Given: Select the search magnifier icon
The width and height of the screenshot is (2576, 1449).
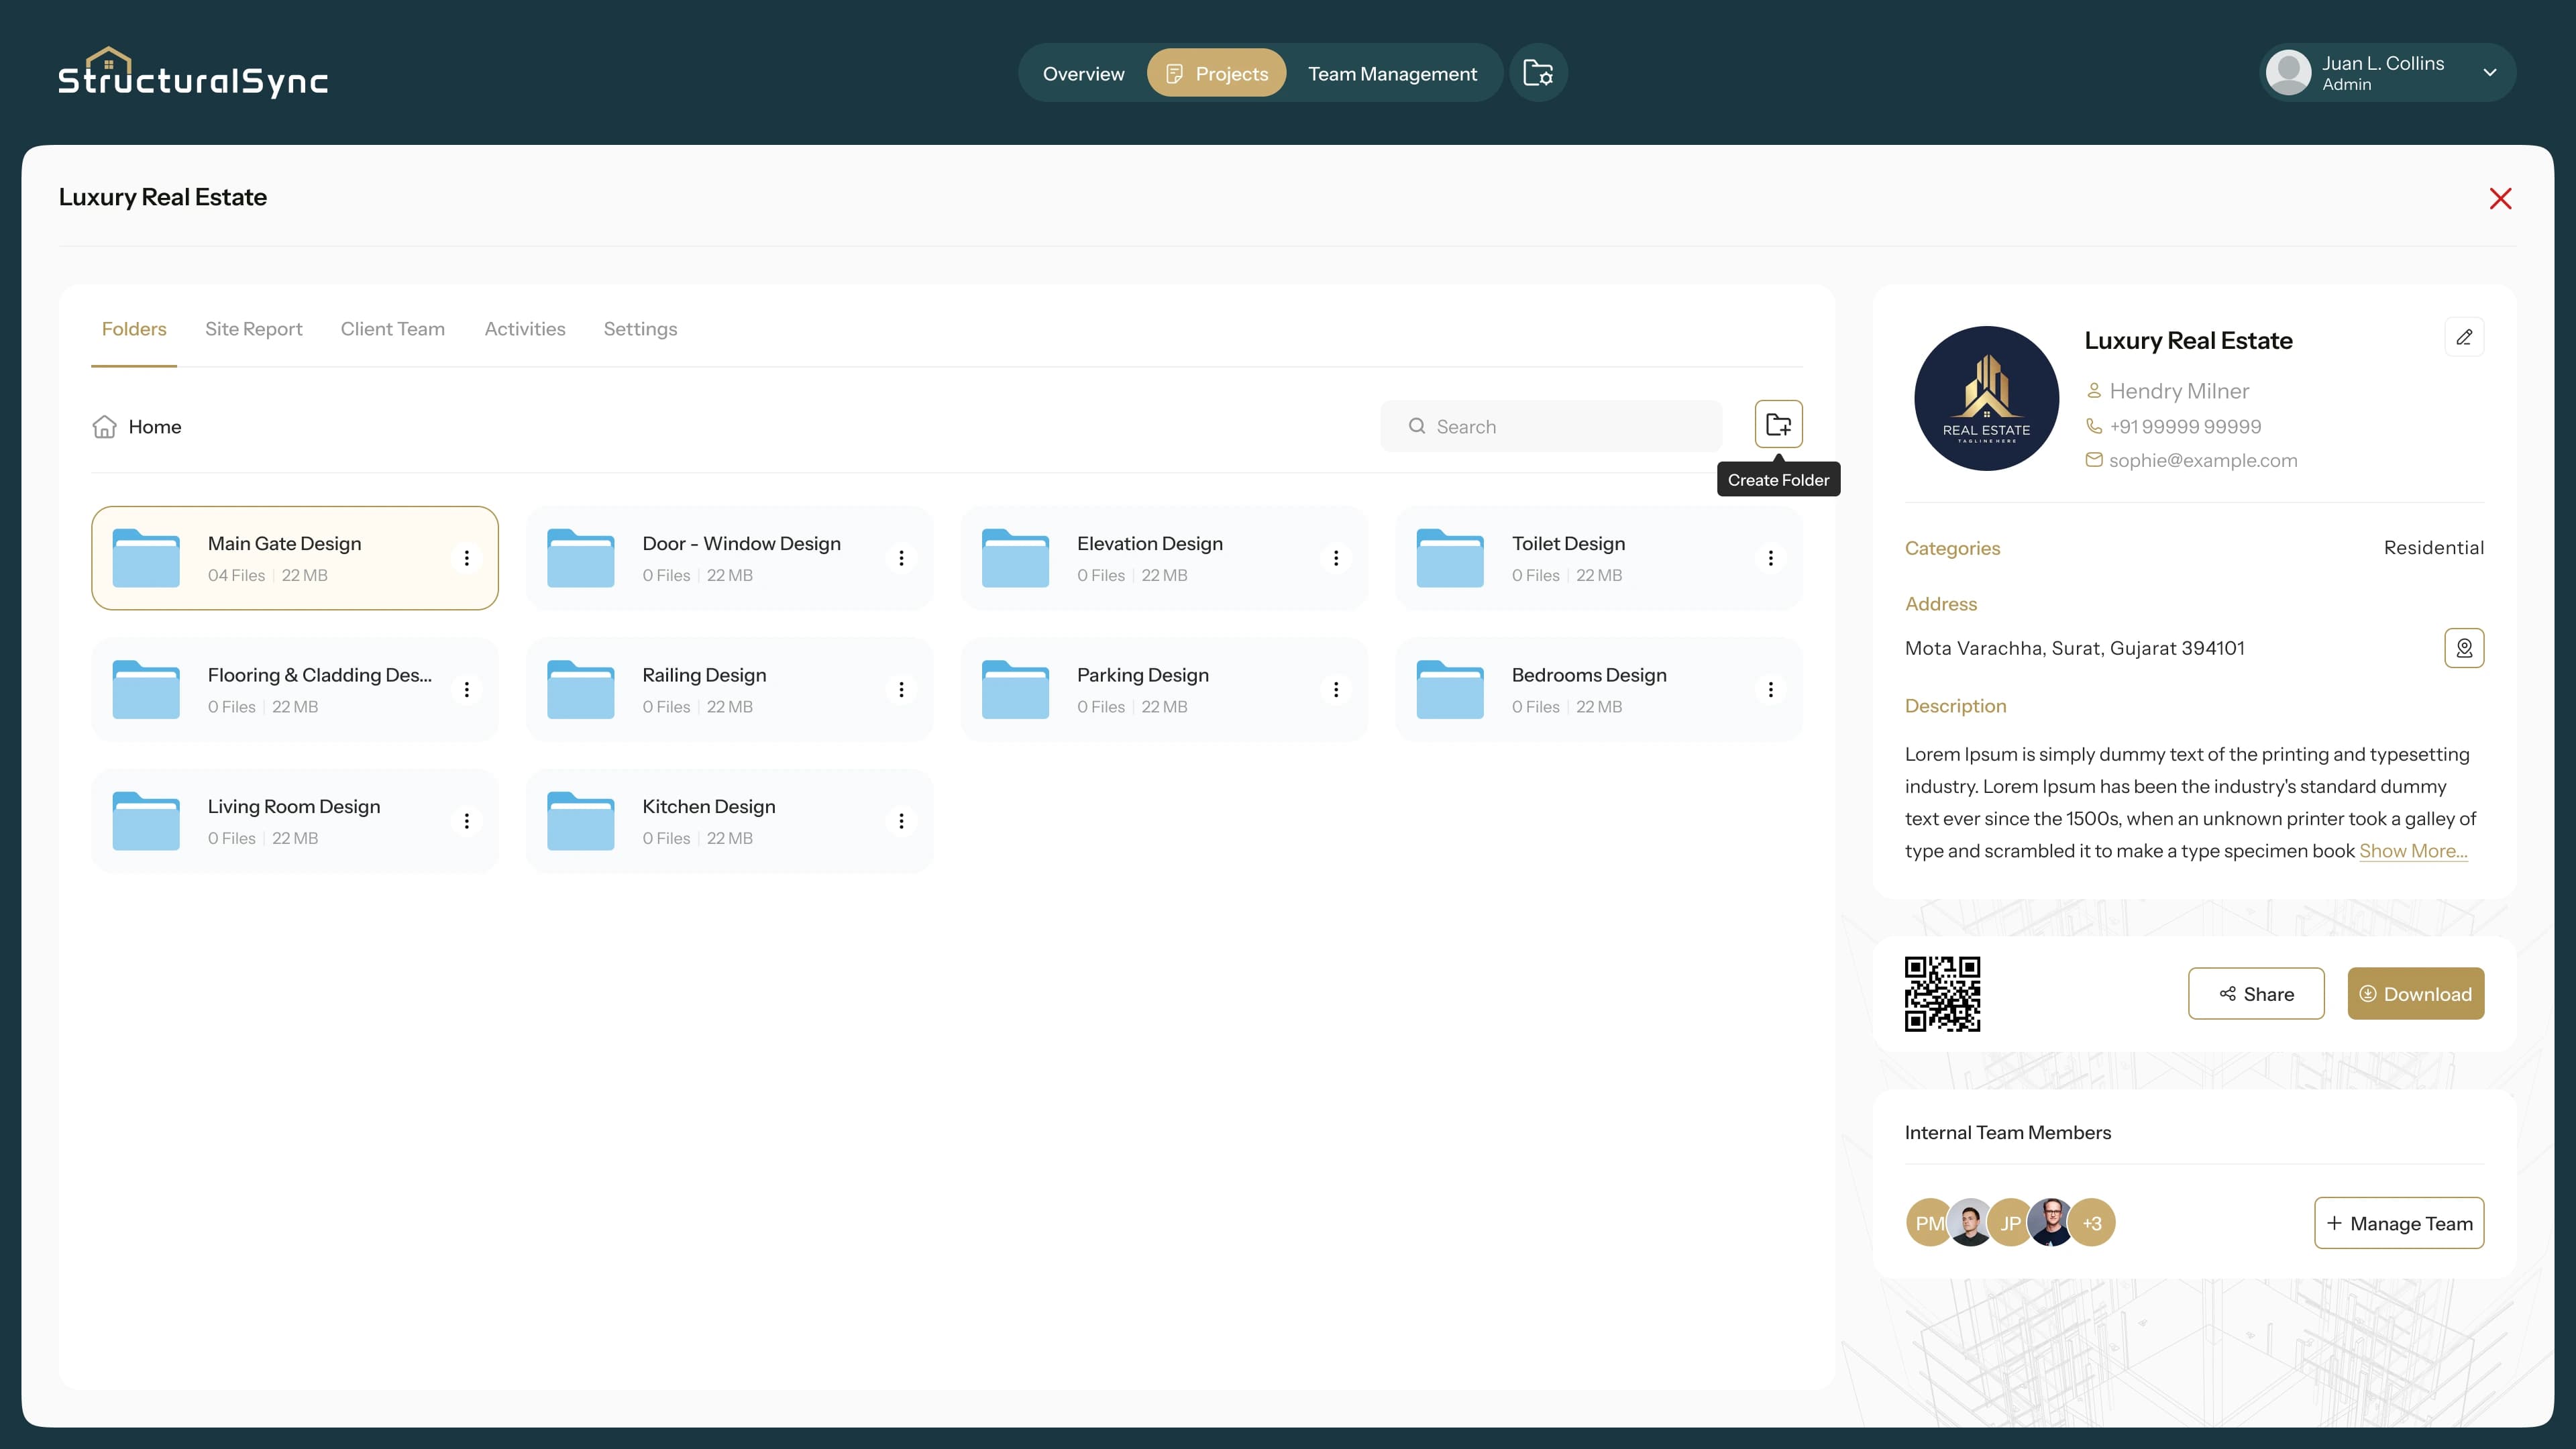Looking at the screenshot, I should click(1417, 426).
